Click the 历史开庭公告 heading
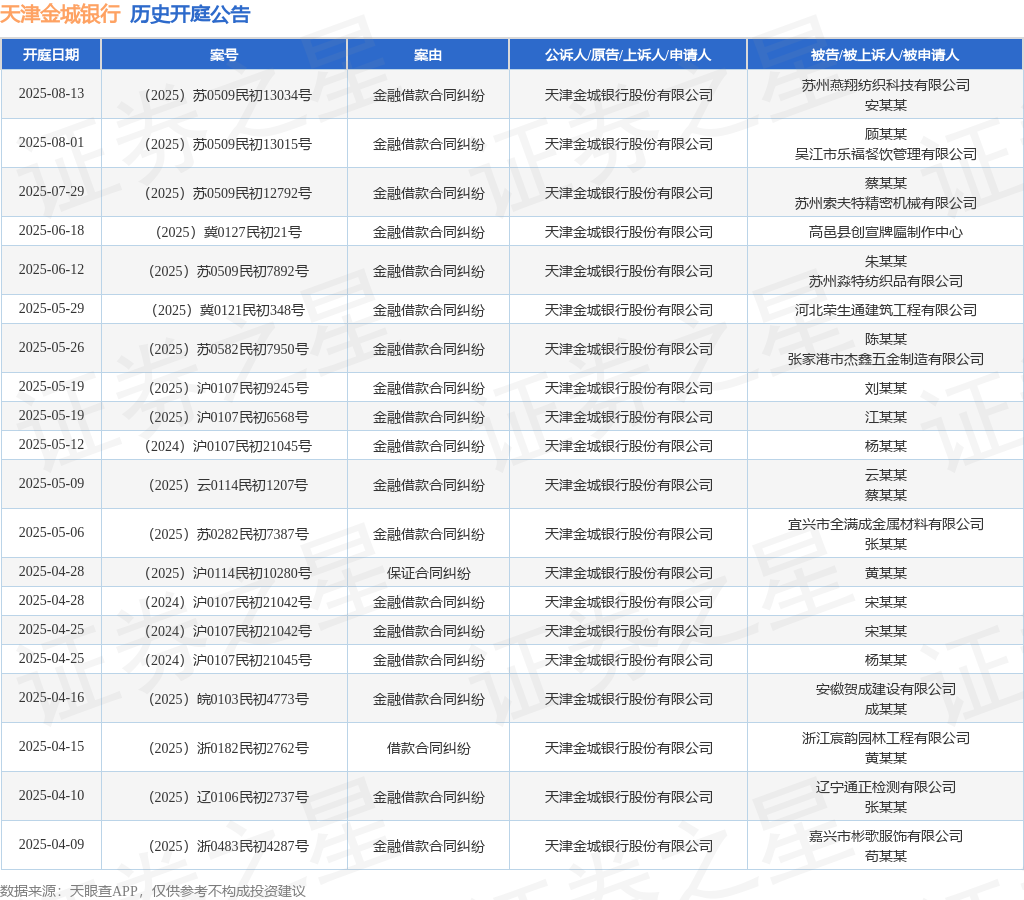The image size is (1024, 900). 190,14
